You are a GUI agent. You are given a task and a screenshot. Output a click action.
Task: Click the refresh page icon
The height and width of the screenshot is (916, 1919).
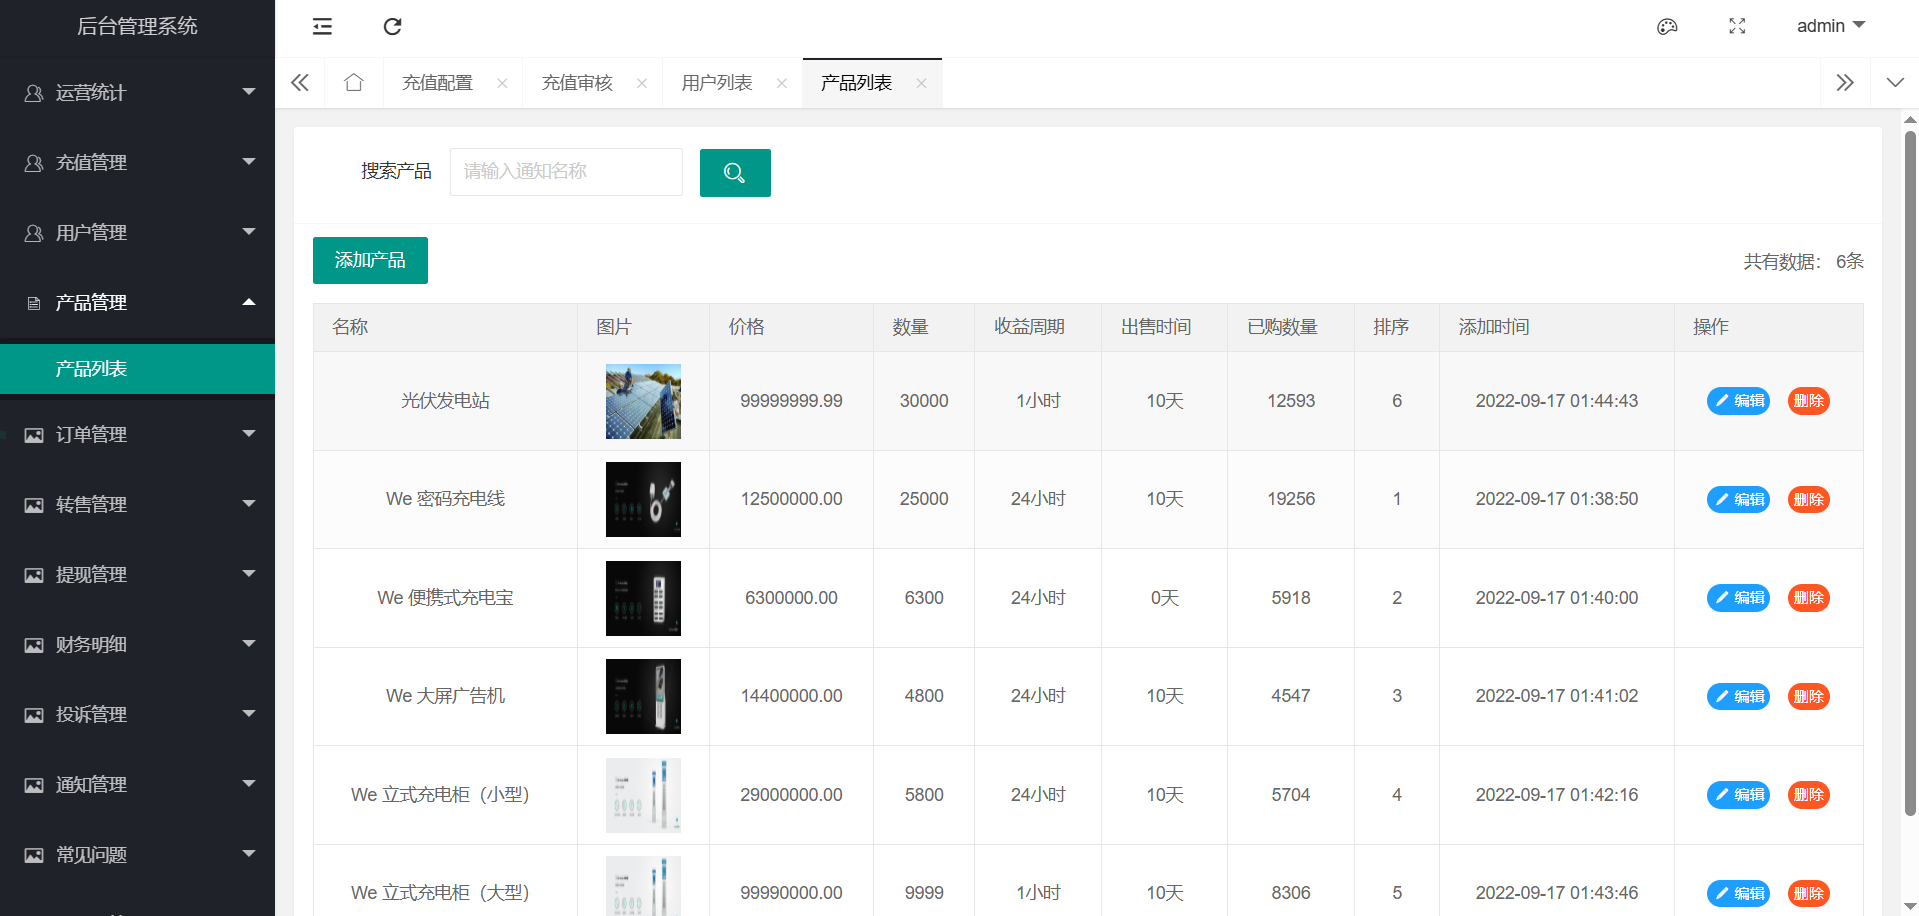pos(392,27)
